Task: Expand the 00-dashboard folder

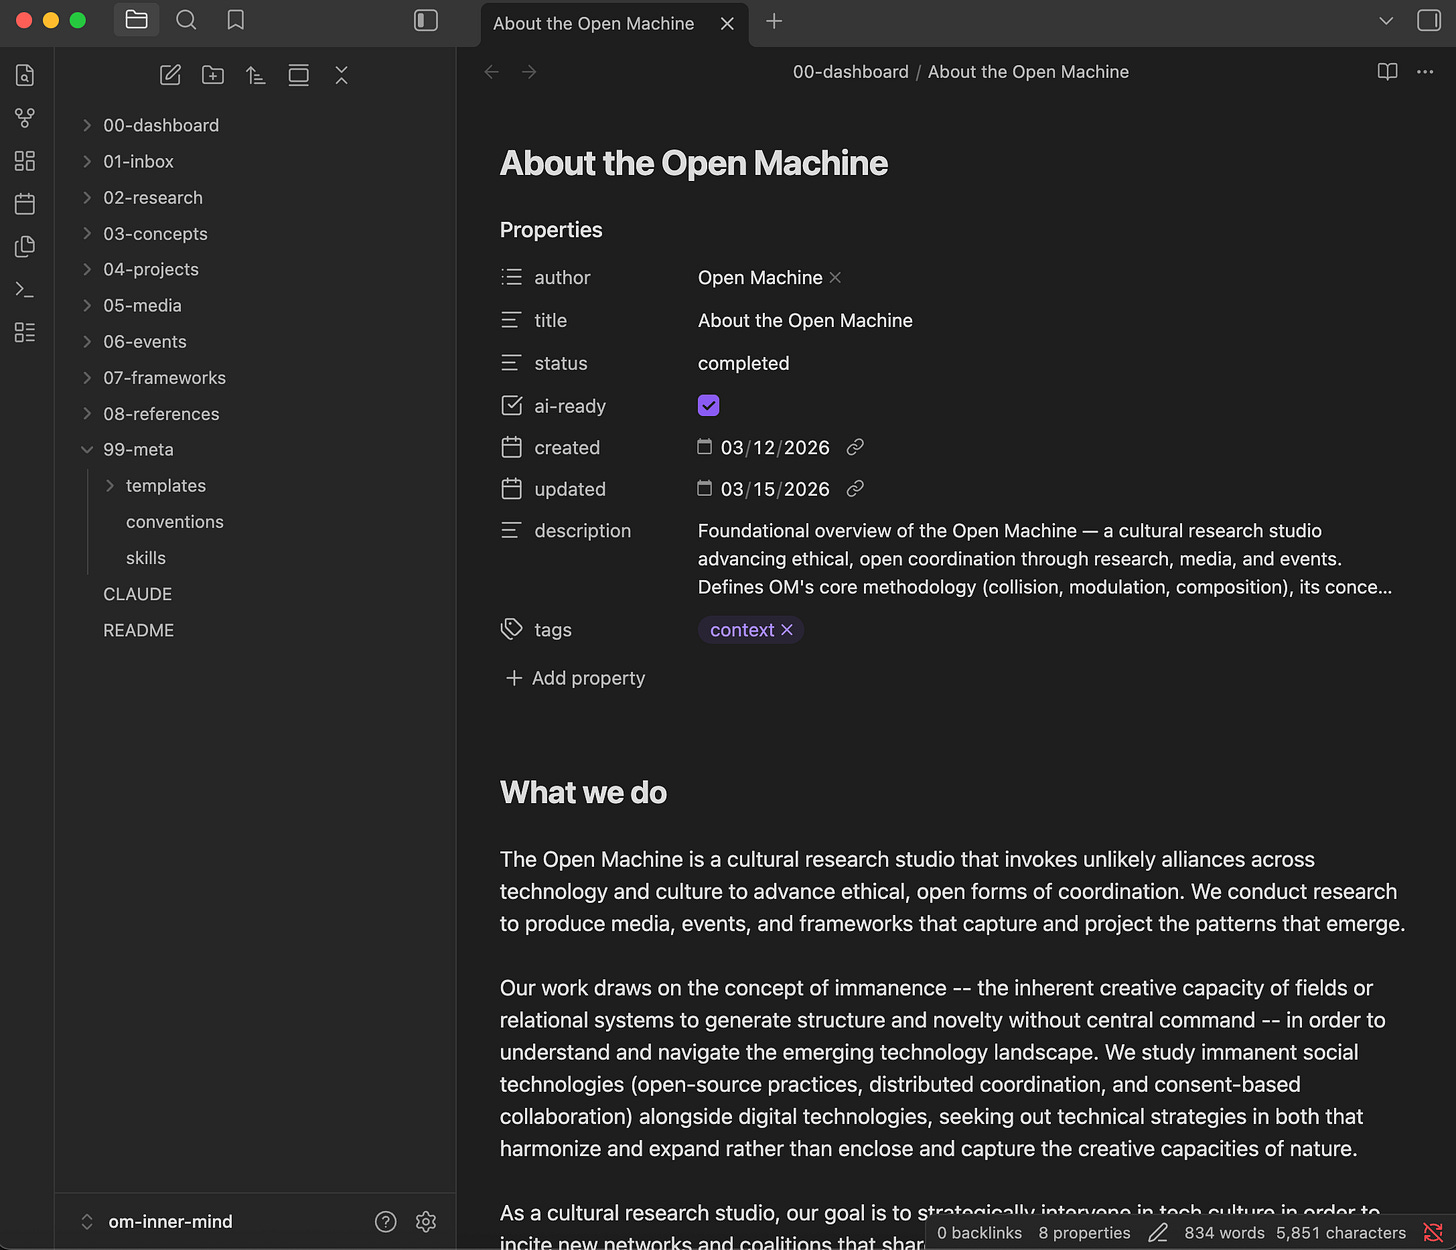Action: pos(87,125)
